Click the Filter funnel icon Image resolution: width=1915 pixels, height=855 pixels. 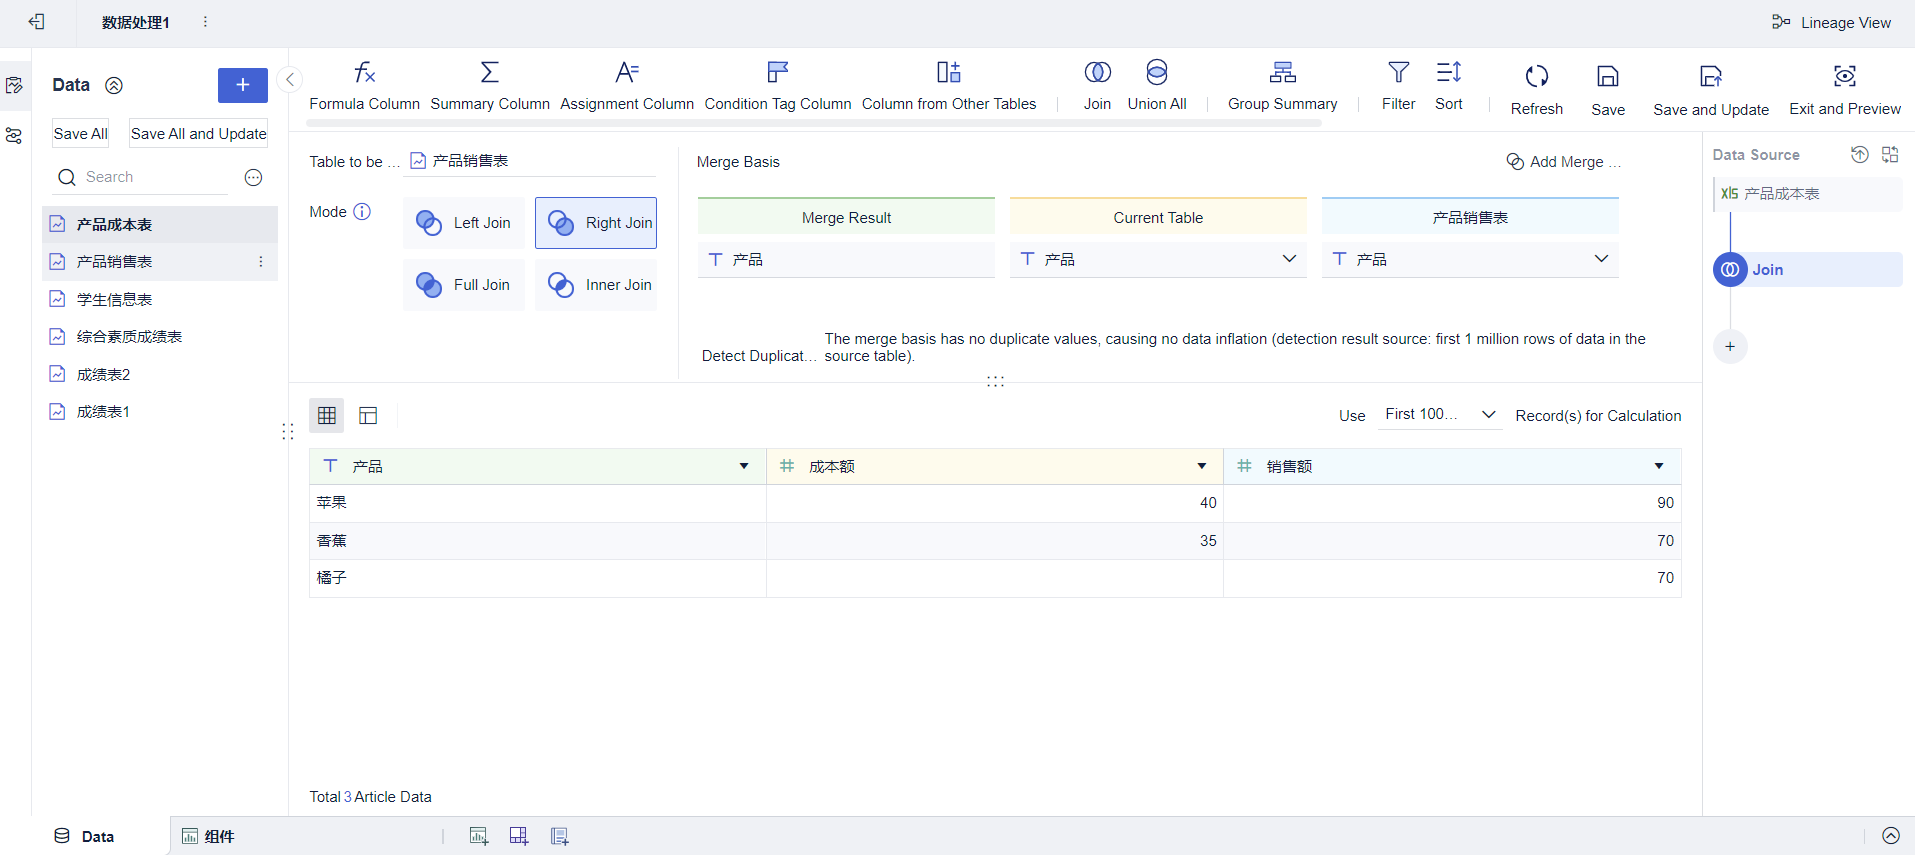click(1398, 72)
